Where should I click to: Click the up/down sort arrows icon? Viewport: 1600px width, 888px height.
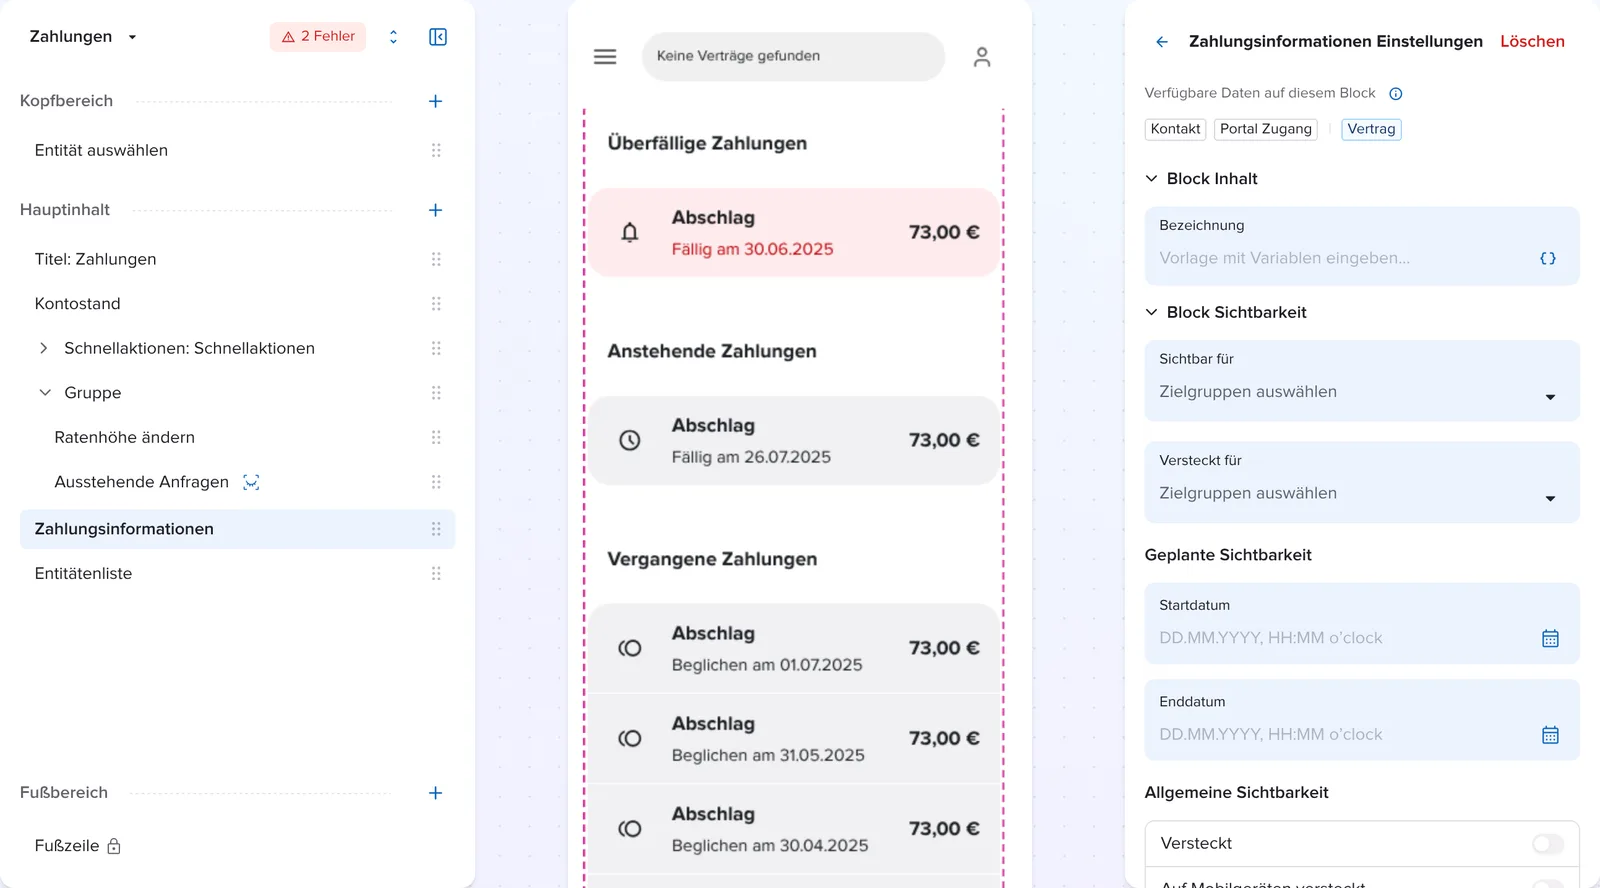pos(393,37)
